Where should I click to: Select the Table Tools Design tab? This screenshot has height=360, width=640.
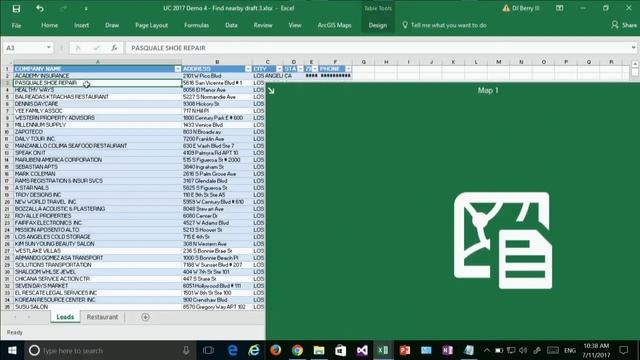[378, 25]
